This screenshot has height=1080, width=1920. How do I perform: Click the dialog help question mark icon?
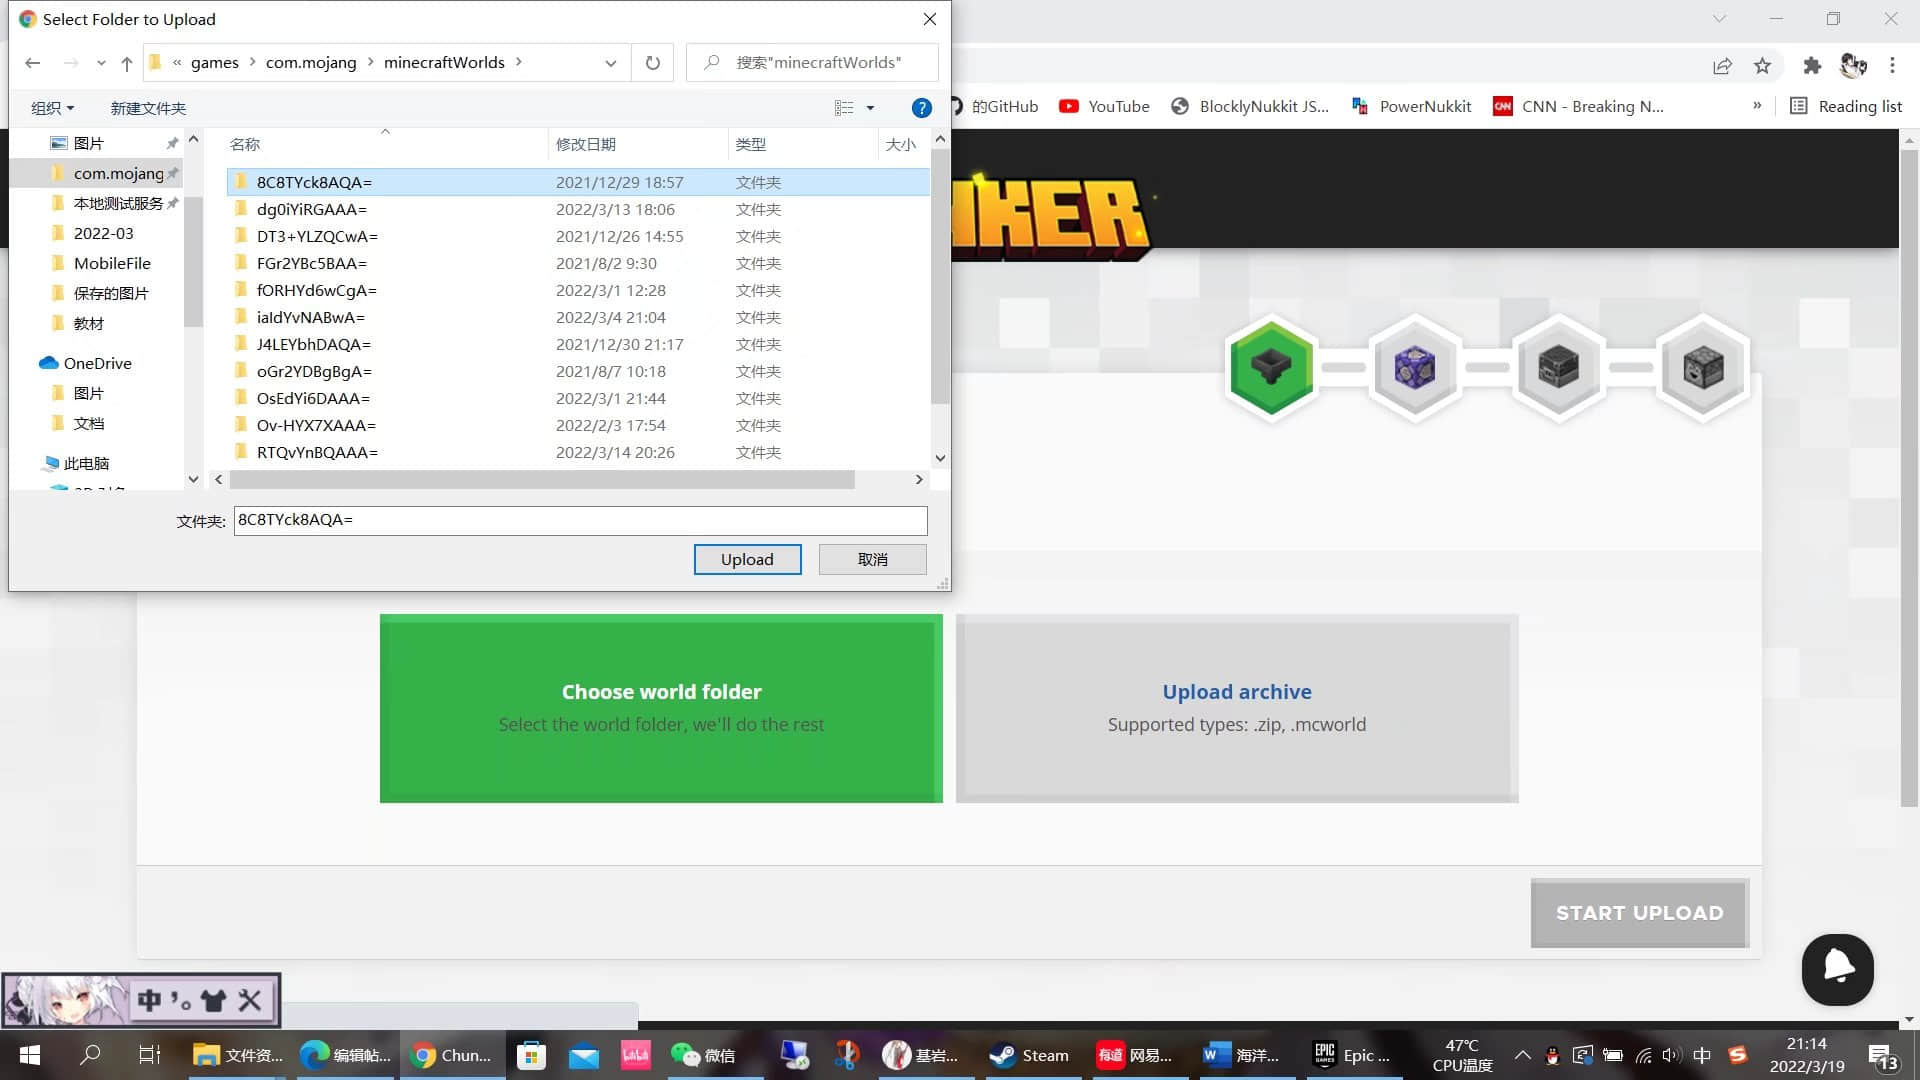(x=922, y=108)
